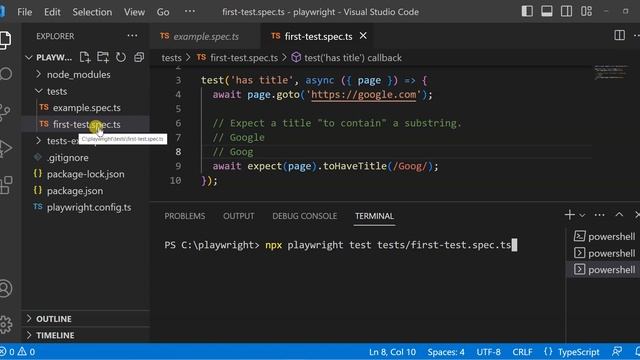Image resolution: width=640 pixels, height=360 pixels.
Task: Click the tests breadcrumb segment
Action: click(171, 58)
